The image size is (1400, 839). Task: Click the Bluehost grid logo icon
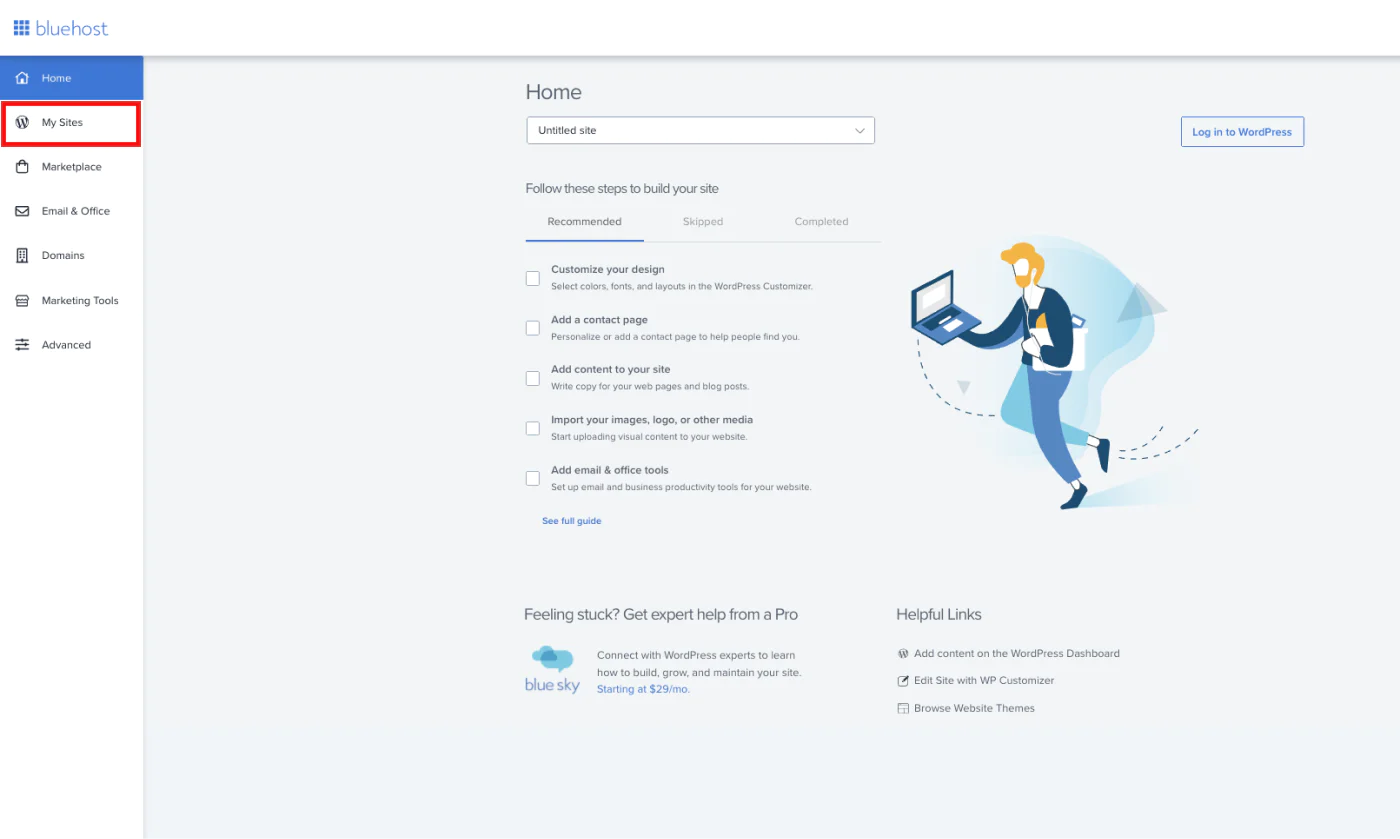pyautogui.click(x=22, y=28)
